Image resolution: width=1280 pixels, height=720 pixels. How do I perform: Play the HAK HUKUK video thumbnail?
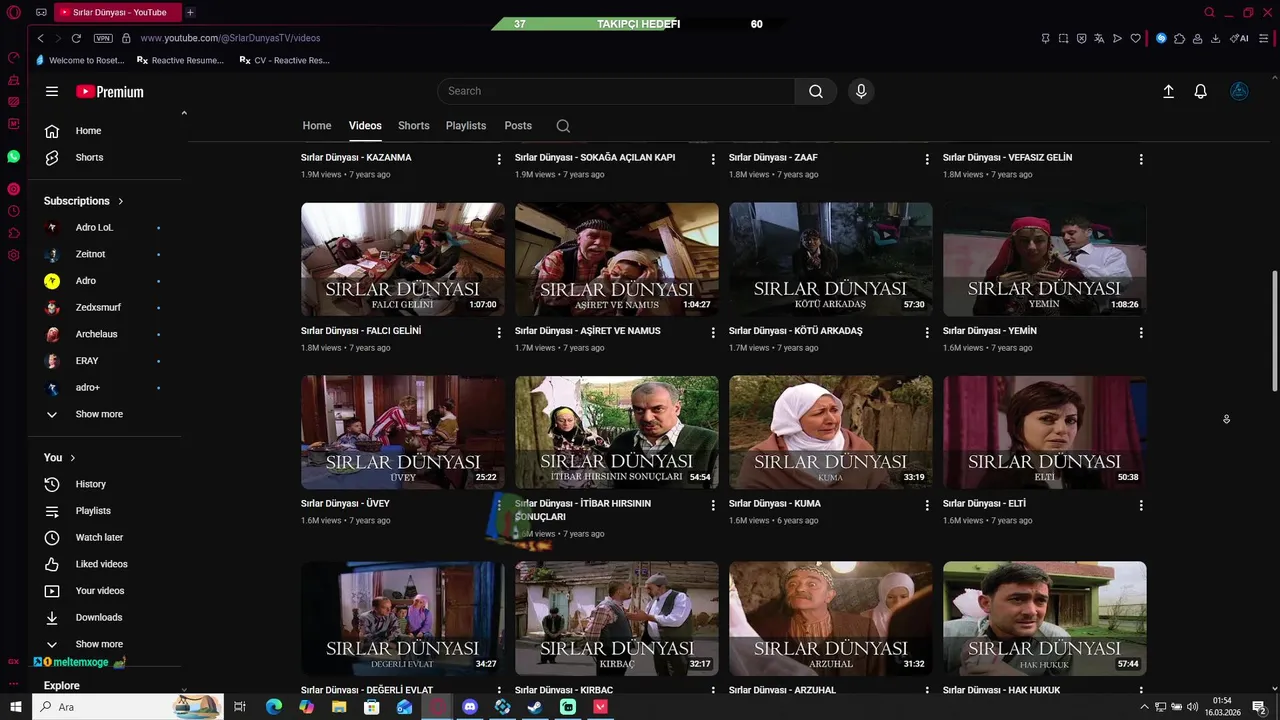[1045, 618]
